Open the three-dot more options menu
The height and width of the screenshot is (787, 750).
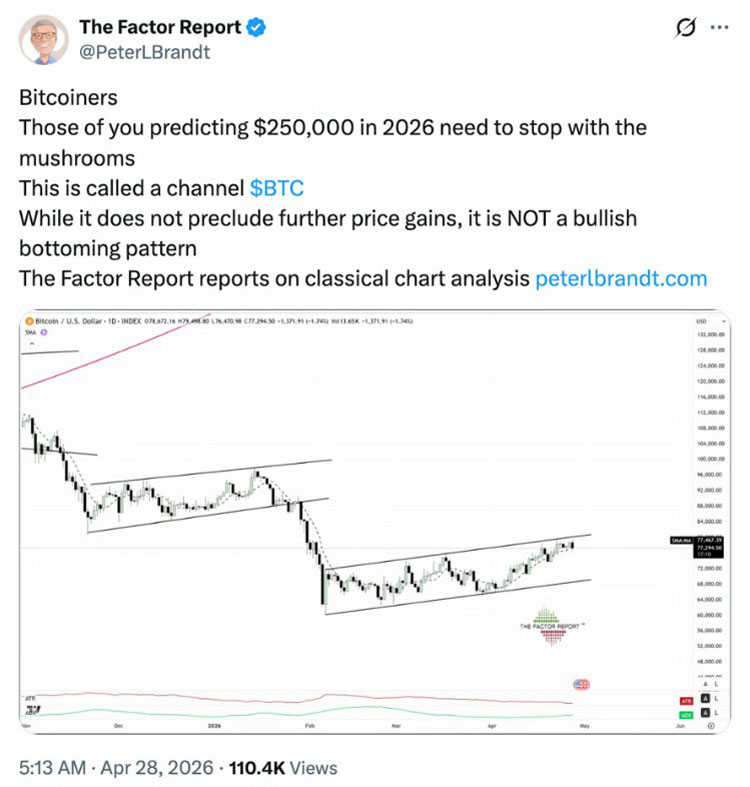click(x=720, y=29)
